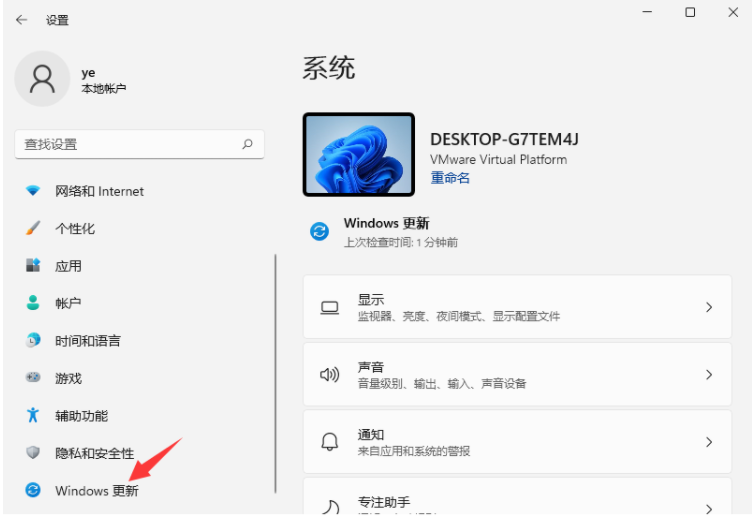The height and width of the screenshot is (532, 752).
Task: Open 游戏 settings
Action: pos(68,378)
